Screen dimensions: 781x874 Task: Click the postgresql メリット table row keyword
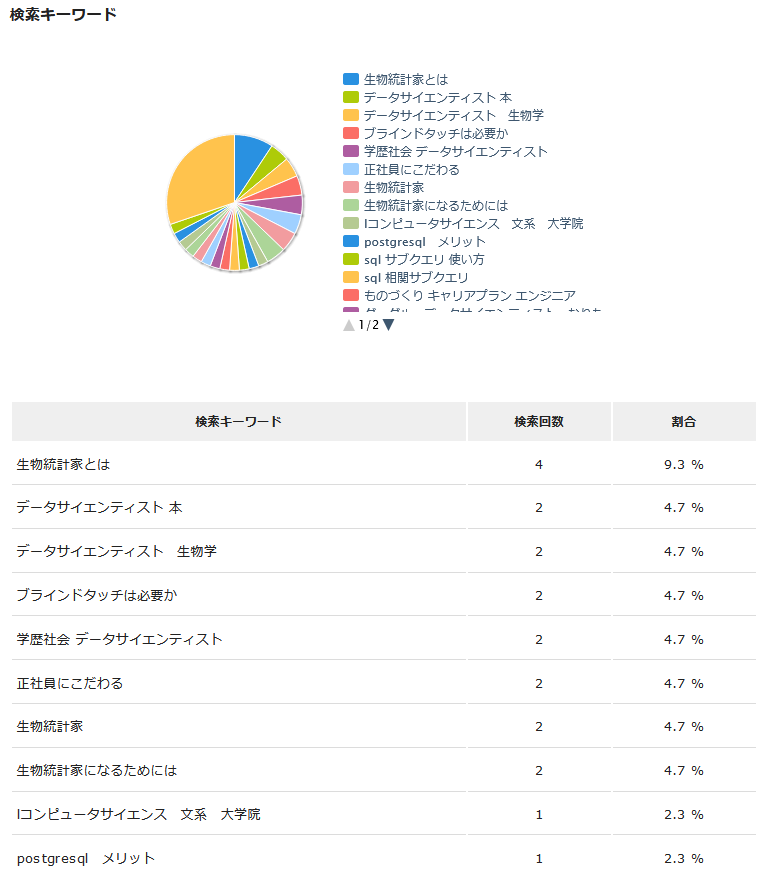(86, 858)
